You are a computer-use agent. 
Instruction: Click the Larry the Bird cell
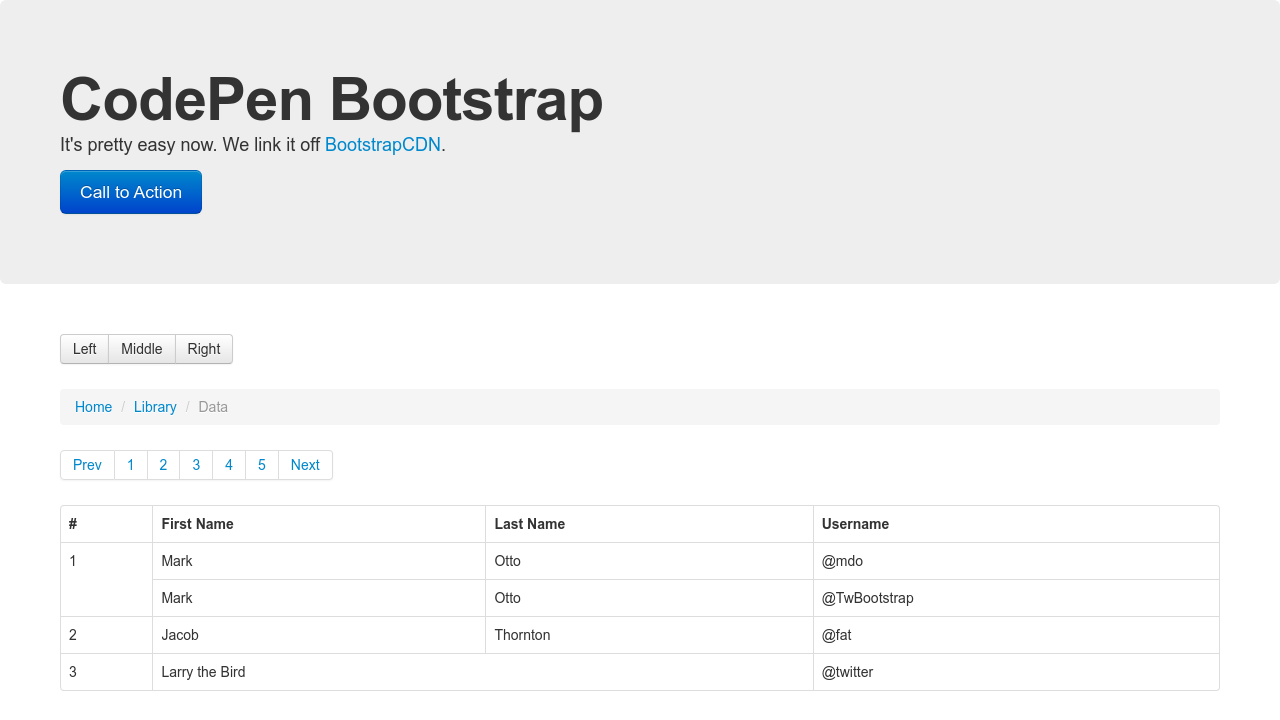203,672
